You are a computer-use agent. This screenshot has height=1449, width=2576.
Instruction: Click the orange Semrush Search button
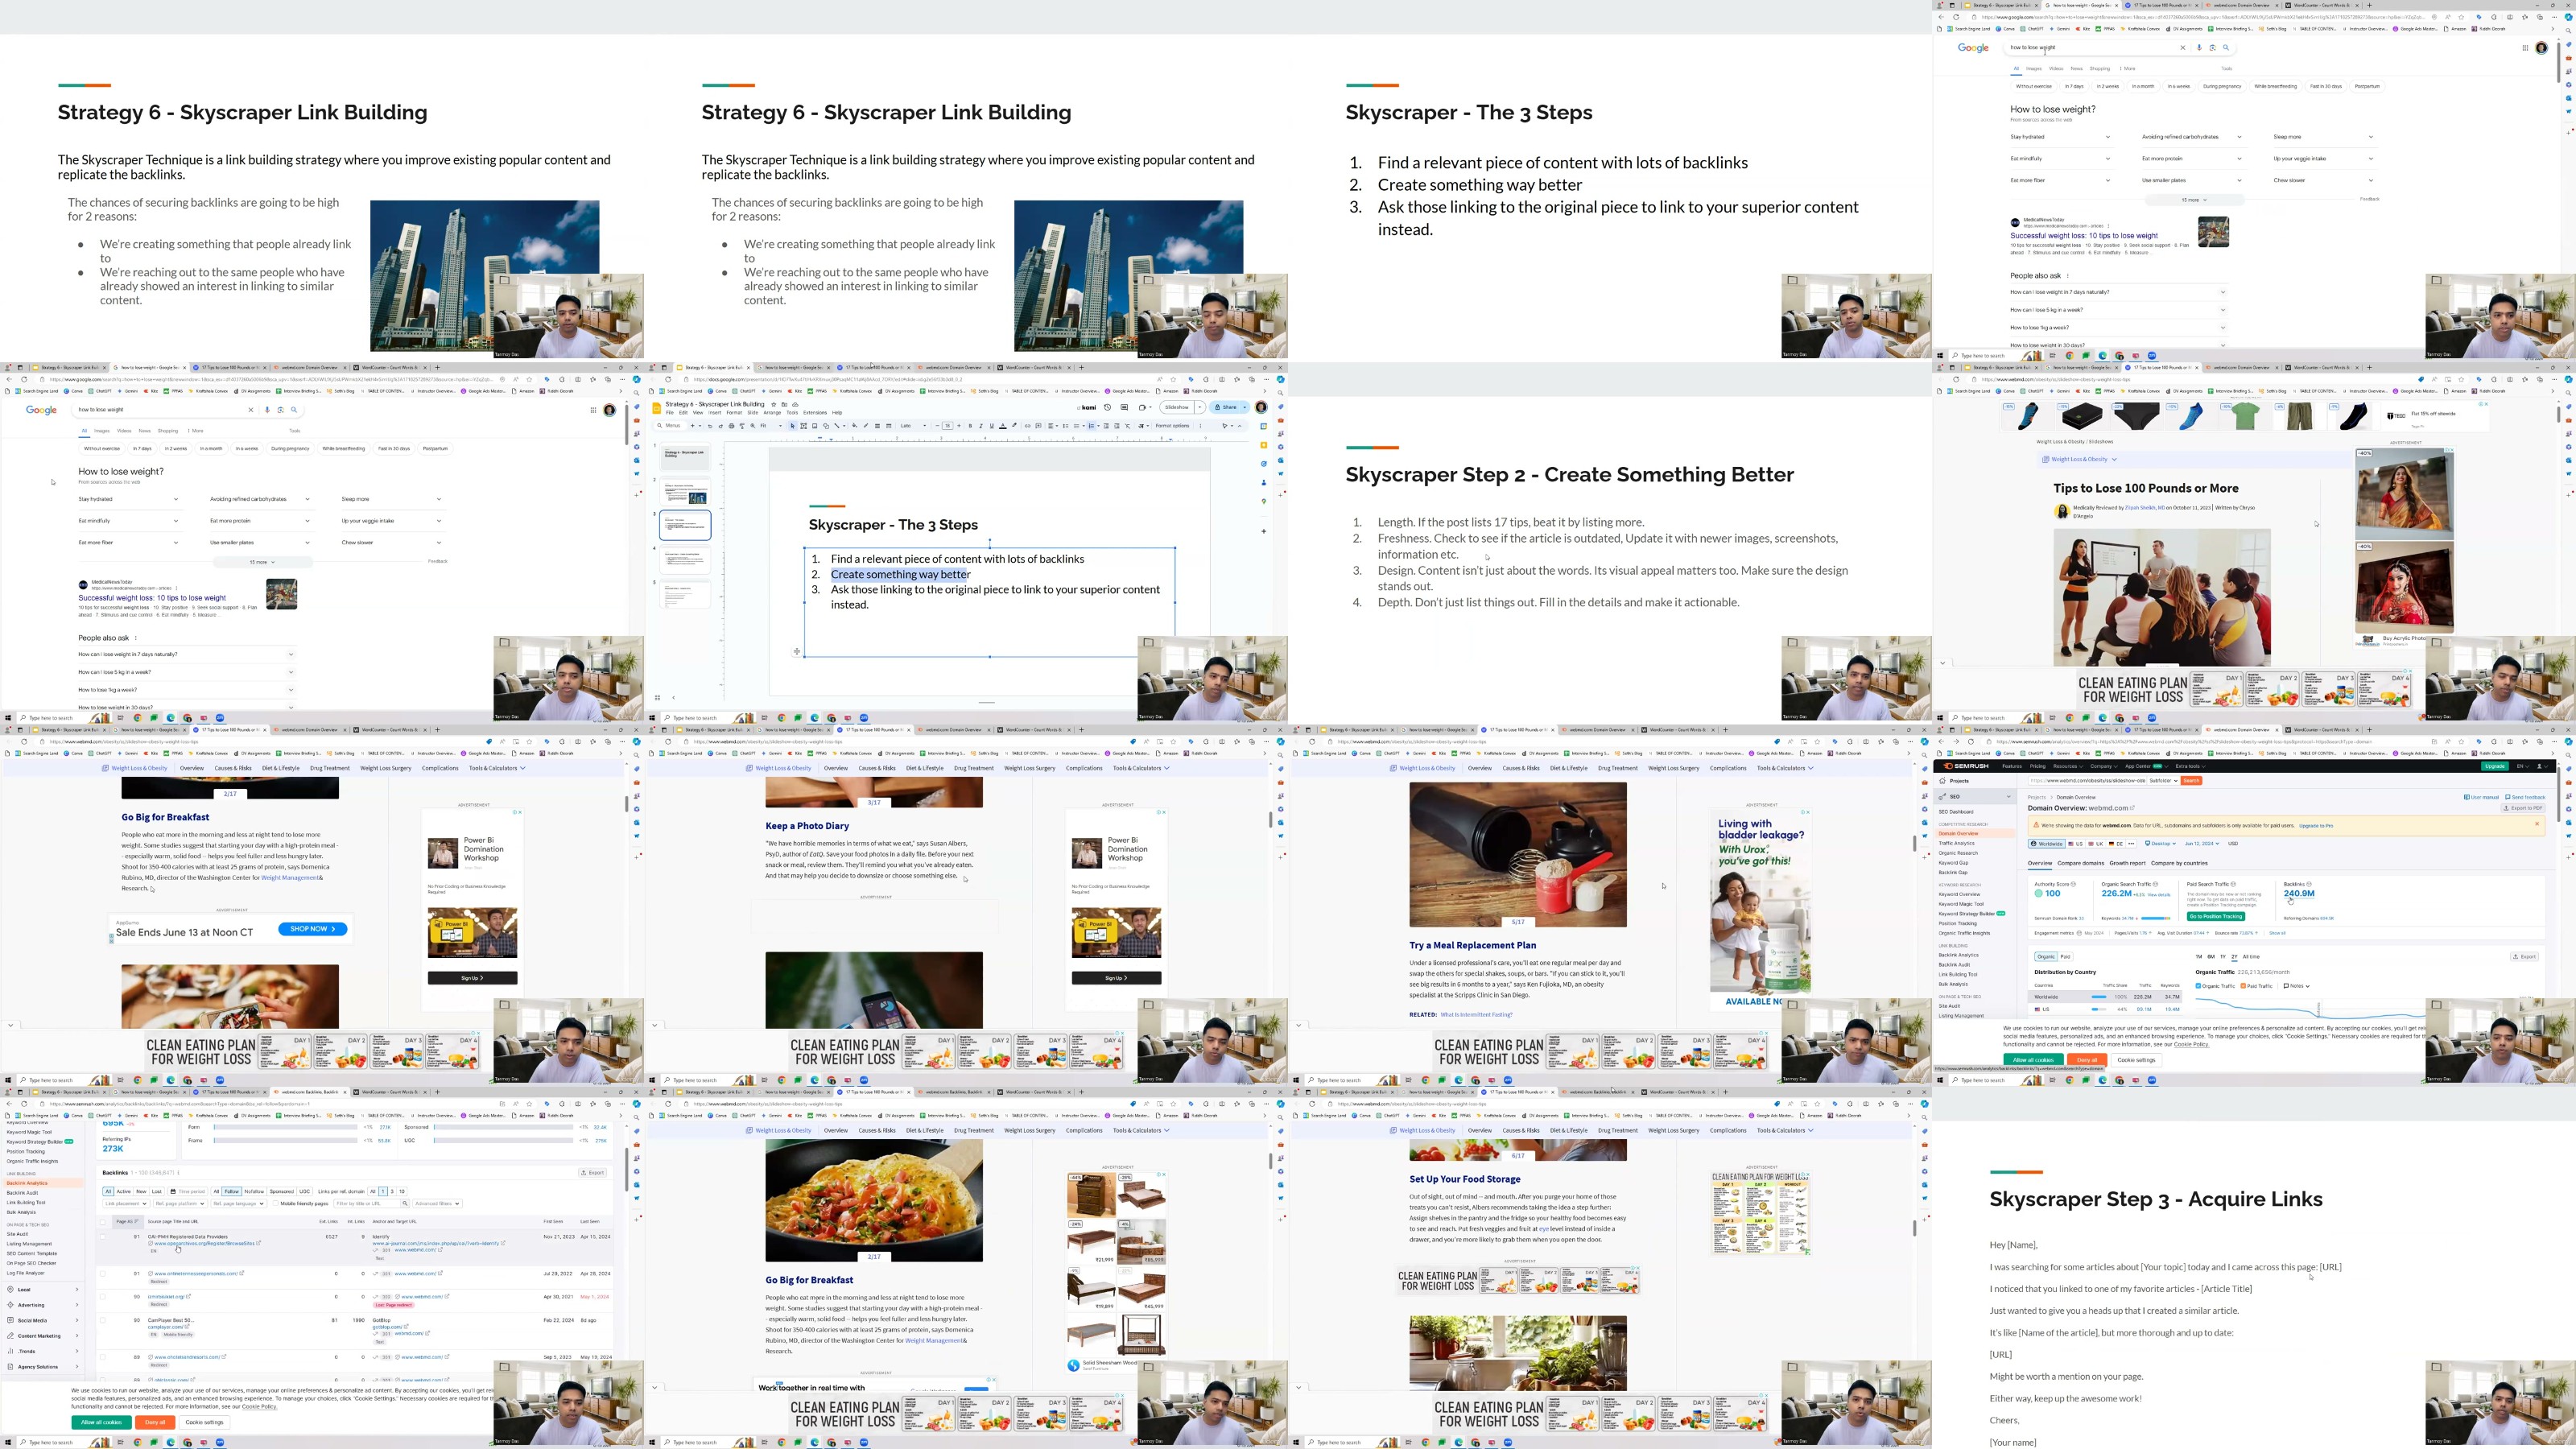pos(2191,781)
